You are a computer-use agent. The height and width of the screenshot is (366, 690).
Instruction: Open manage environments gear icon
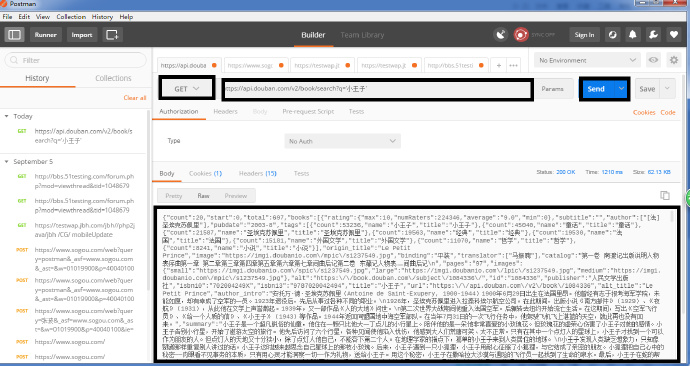(674, 60)
